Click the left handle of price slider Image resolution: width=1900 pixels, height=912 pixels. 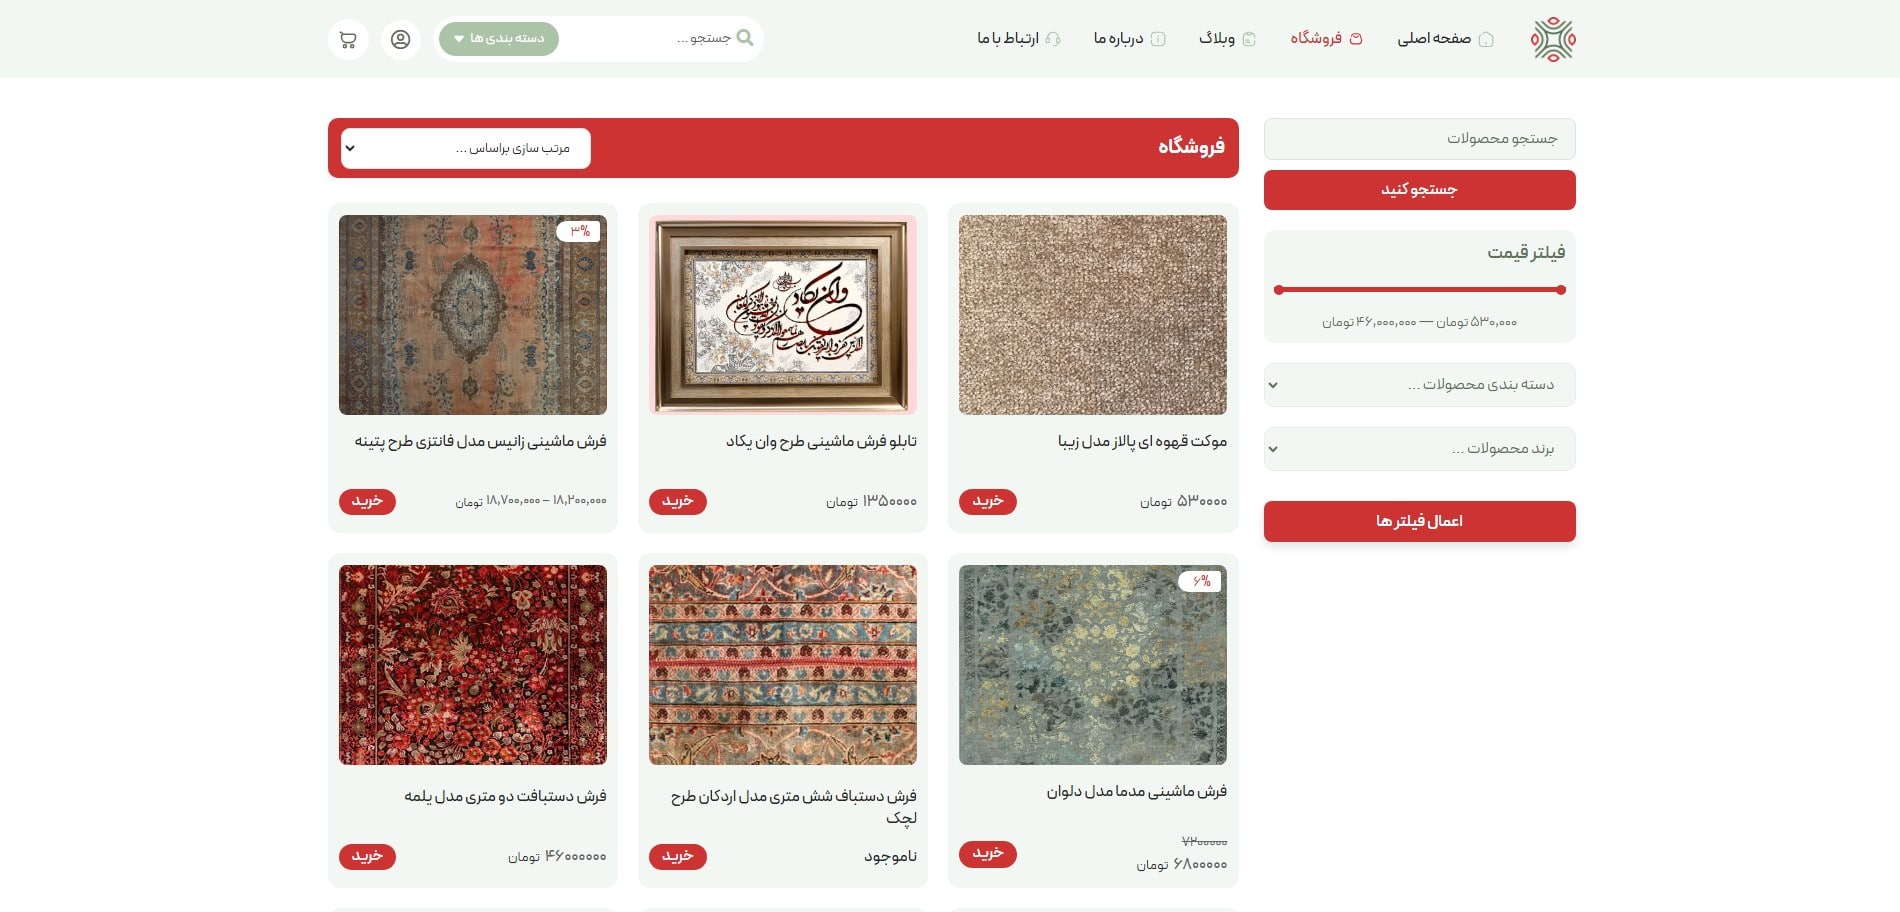point(1278,290)
